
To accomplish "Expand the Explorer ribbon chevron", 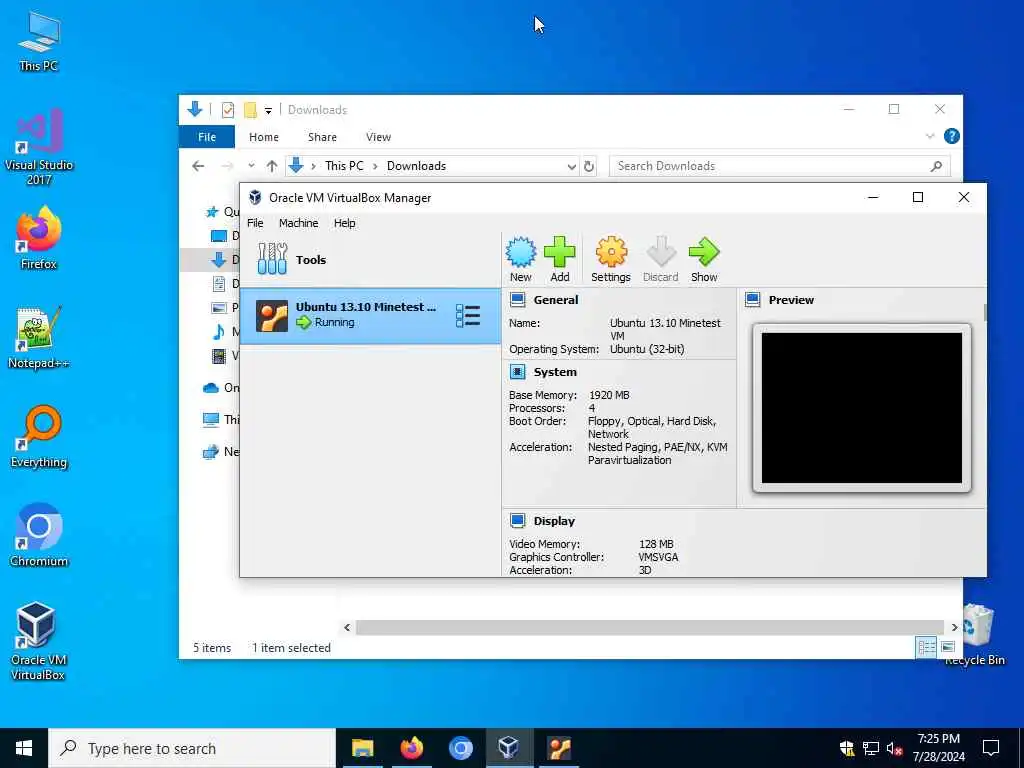I will click(930, 136).
